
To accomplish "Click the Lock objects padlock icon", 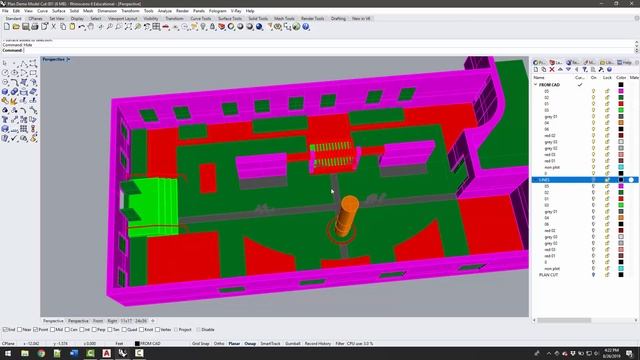I will (x=212, y=27).
